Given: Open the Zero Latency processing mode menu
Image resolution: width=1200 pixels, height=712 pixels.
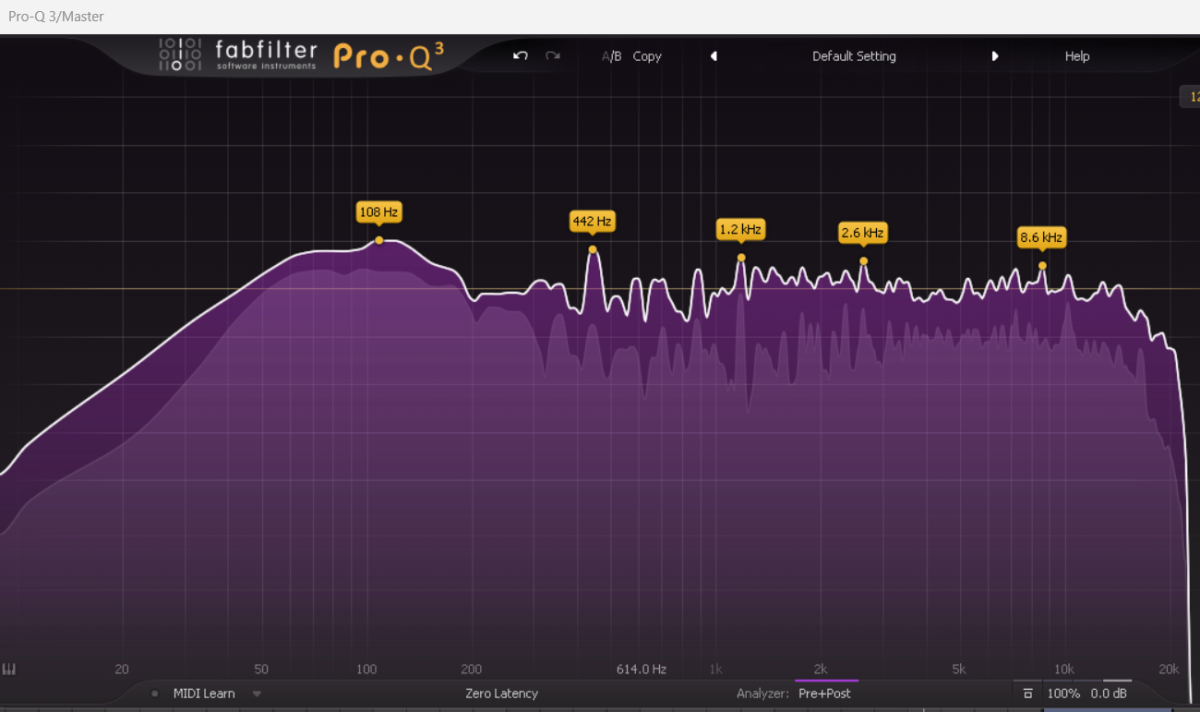Looking at the screenshot, I should [x=501, y=693].
